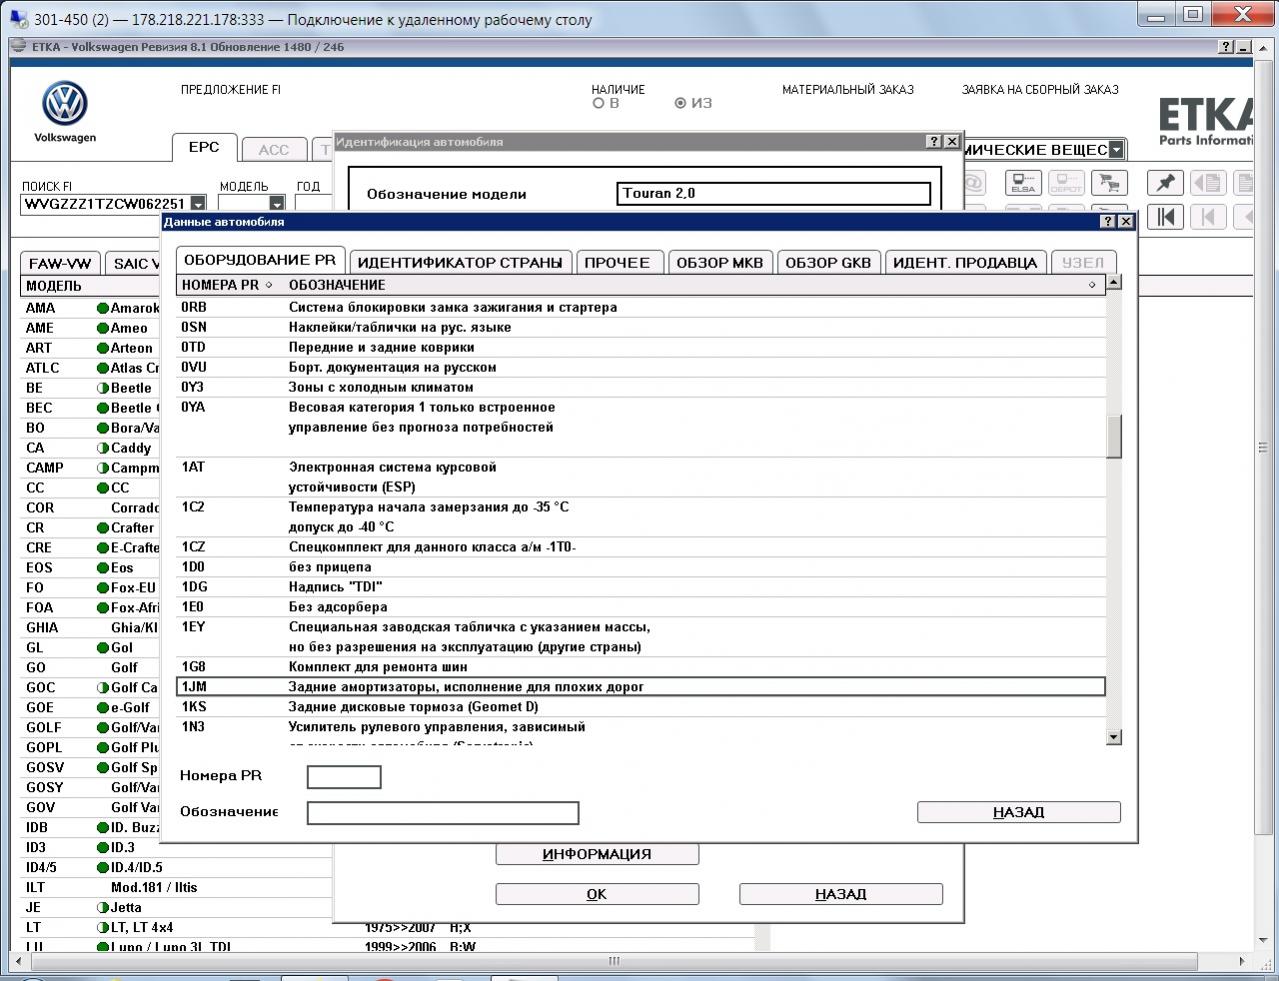
Task: Open the ОБЗОР МКВ tab
Action: [x=720, y=262]
